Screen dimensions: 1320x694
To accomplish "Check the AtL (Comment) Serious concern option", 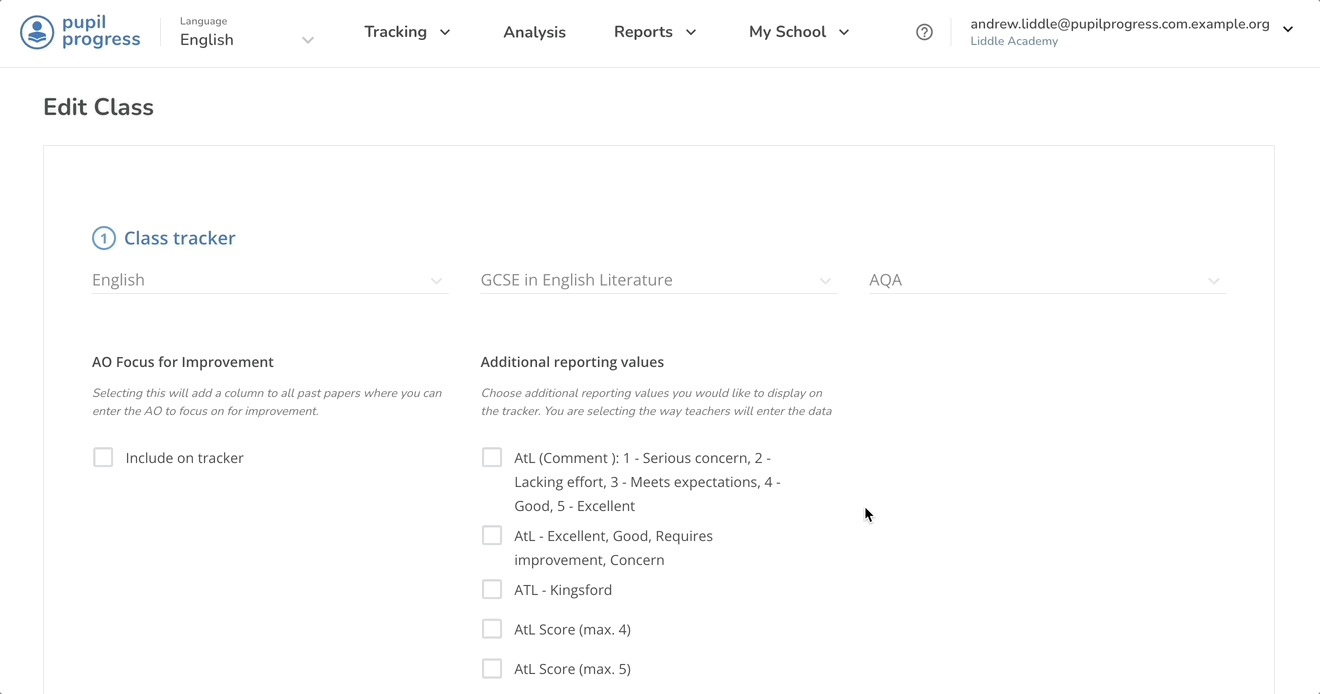I will point(492,457).
